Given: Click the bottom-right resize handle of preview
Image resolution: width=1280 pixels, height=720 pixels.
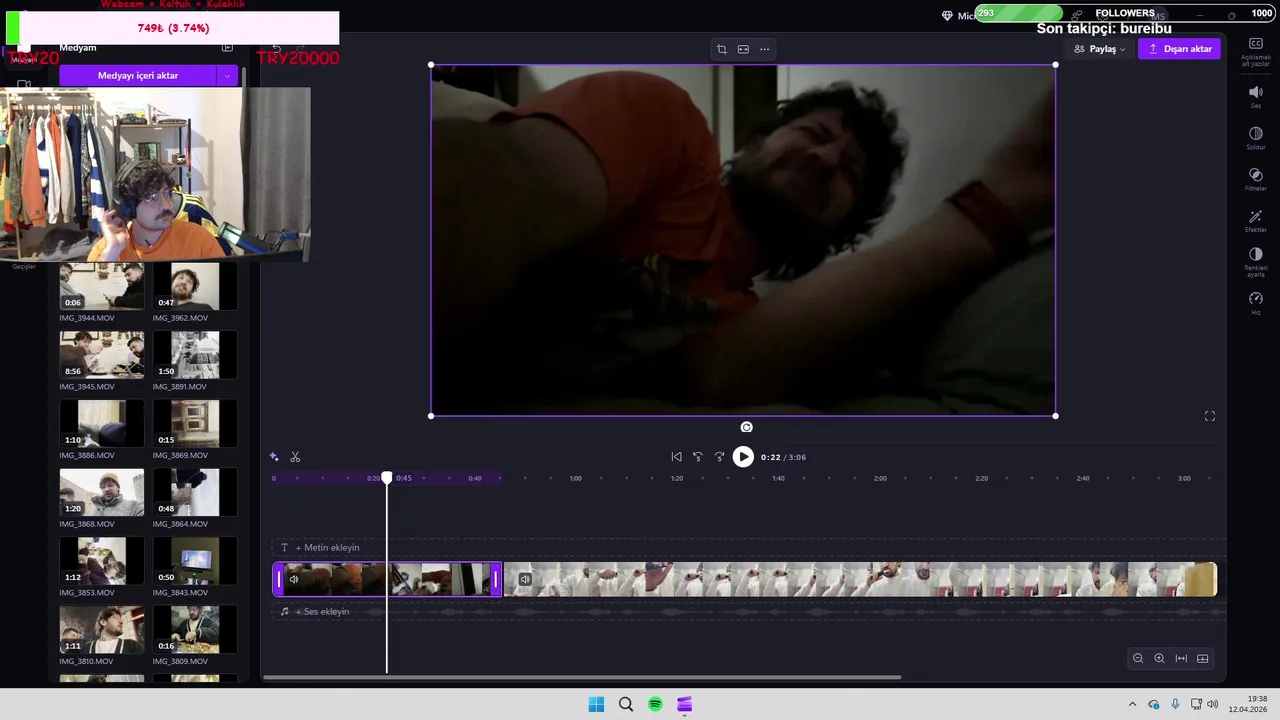Looking at the screenshot, I should pyautogui.click(x=1056, y=416).
